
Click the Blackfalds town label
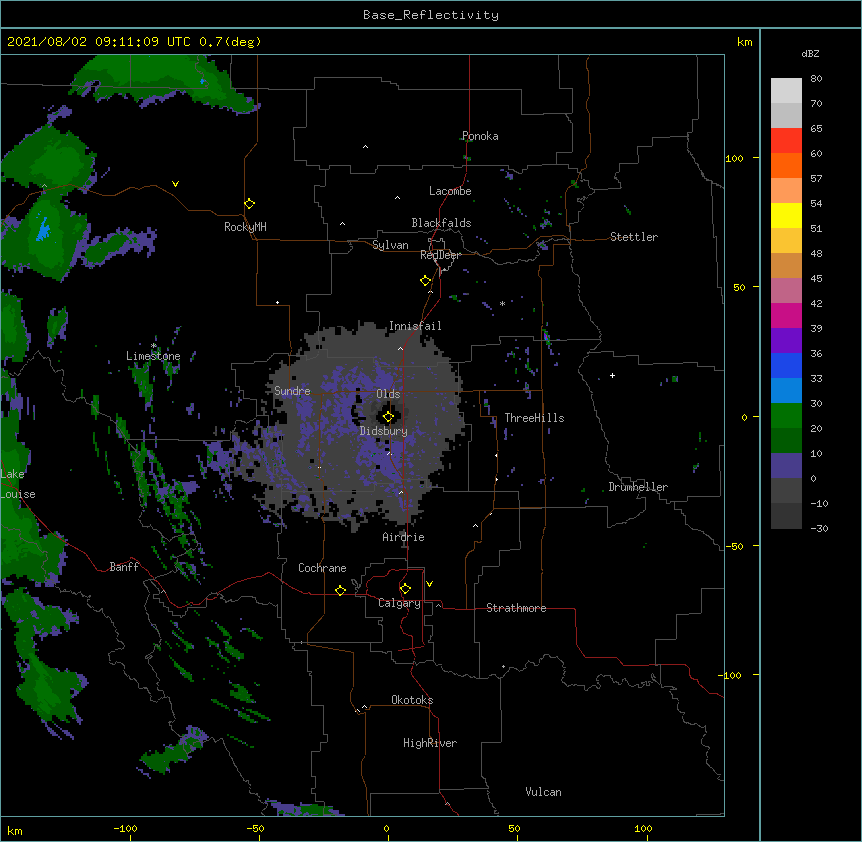point(441,223)
